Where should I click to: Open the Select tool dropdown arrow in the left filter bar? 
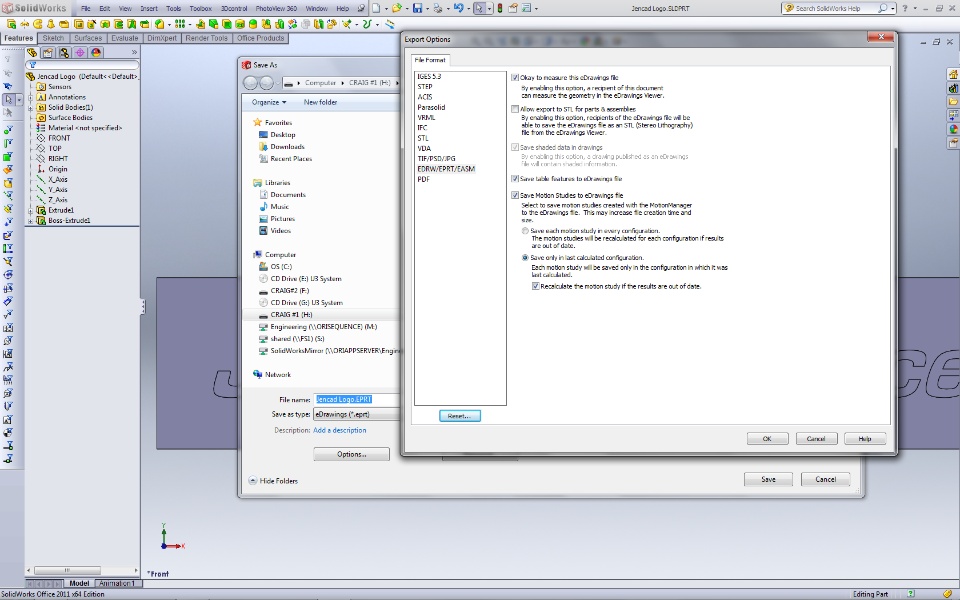click(19, 99)
